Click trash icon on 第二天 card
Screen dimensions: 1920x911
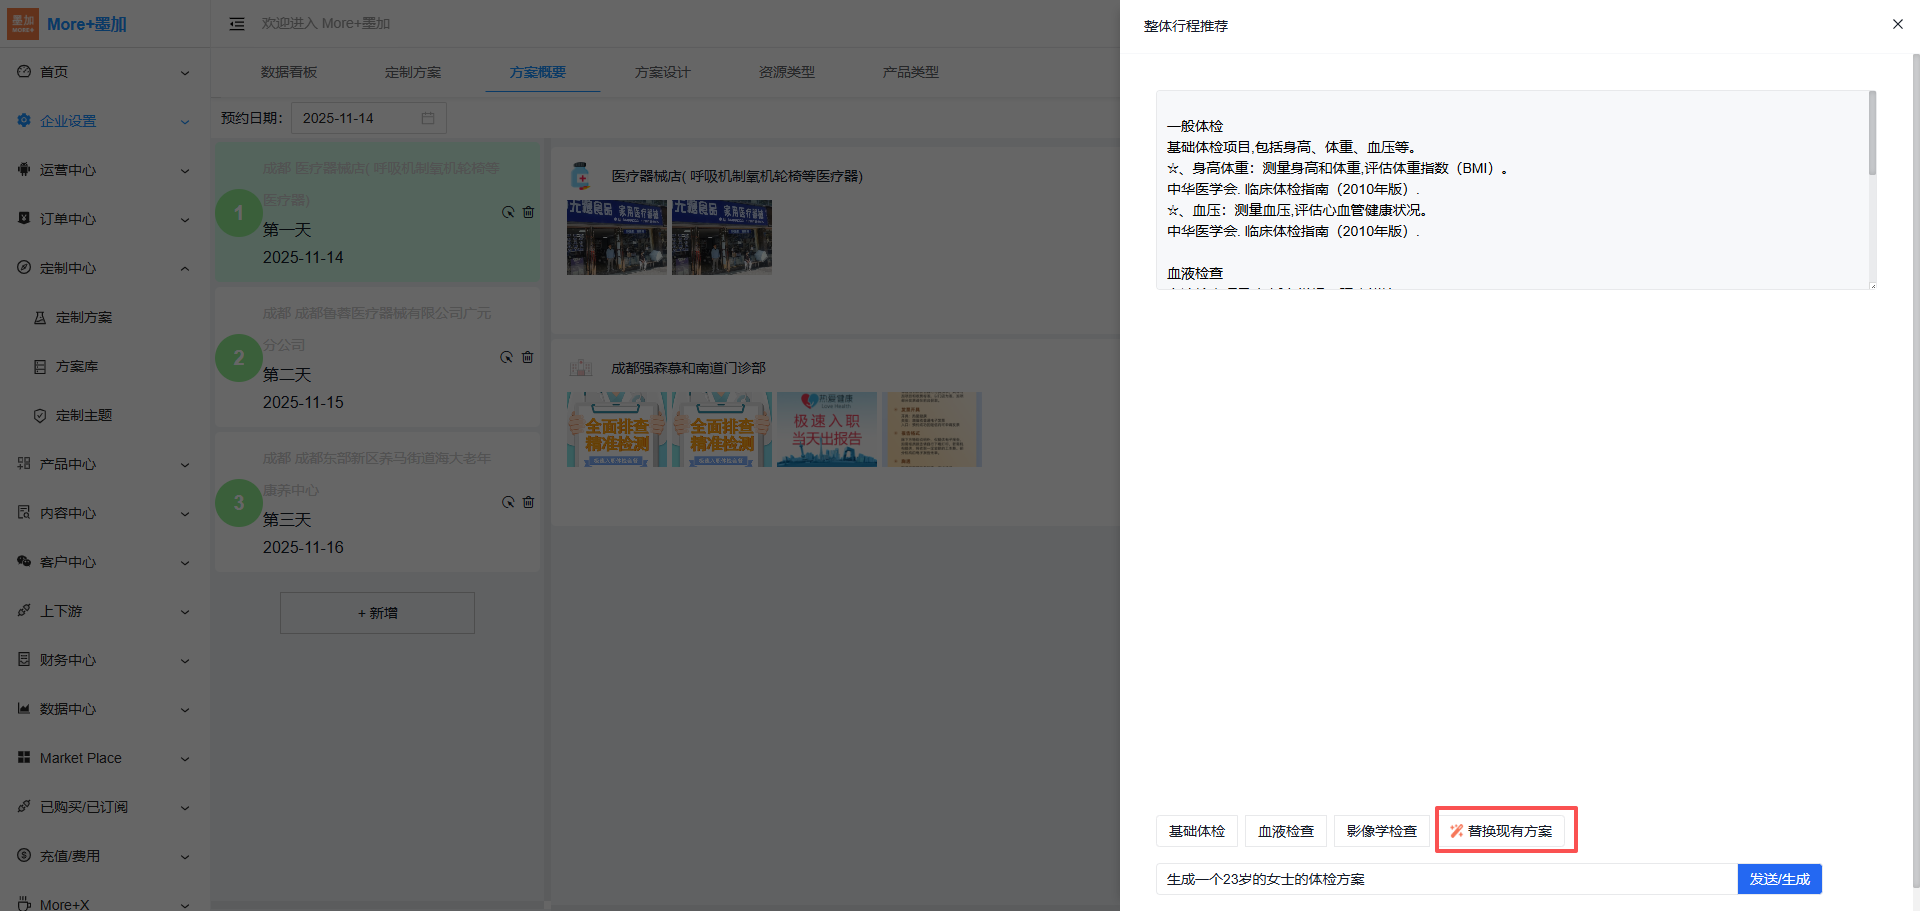click(527, 357)
